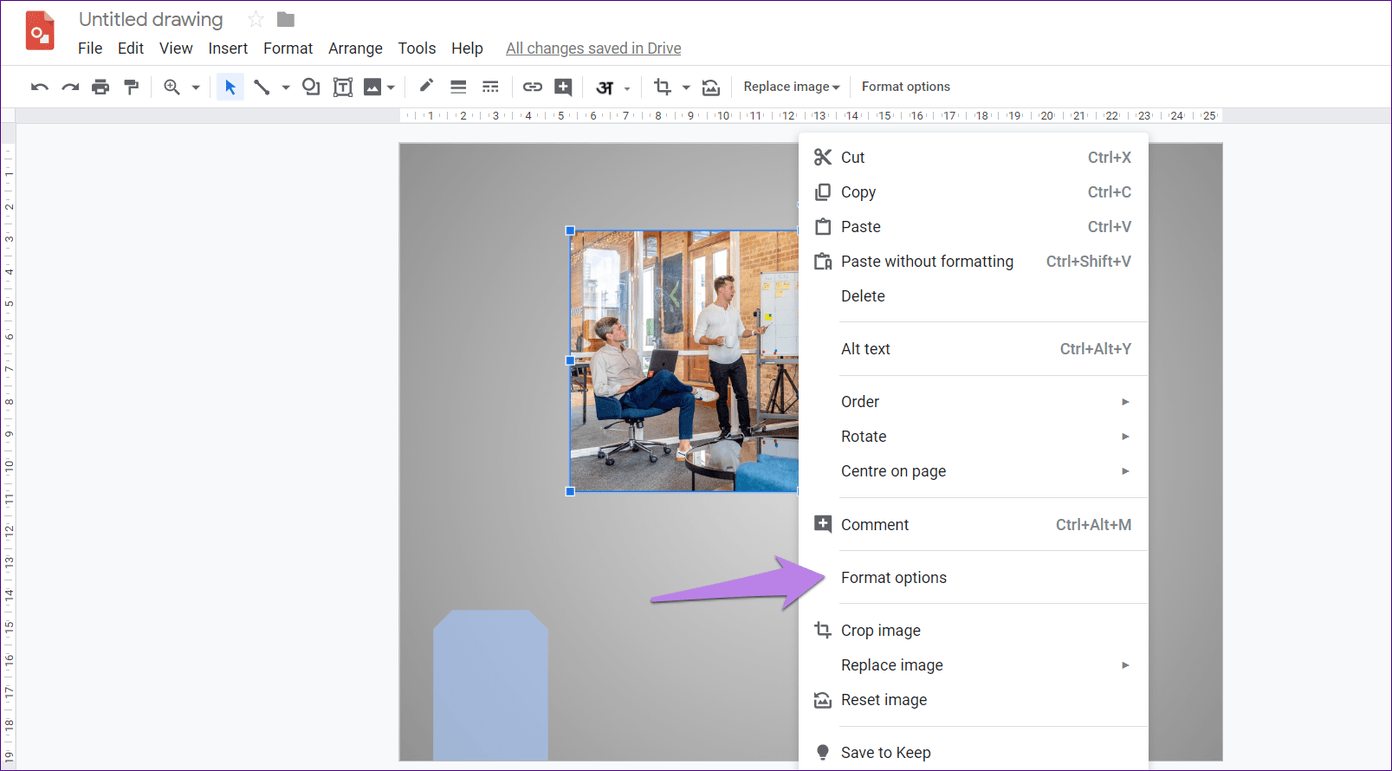Open the Replace image toolbar dropdown

(x=791, y=87)
